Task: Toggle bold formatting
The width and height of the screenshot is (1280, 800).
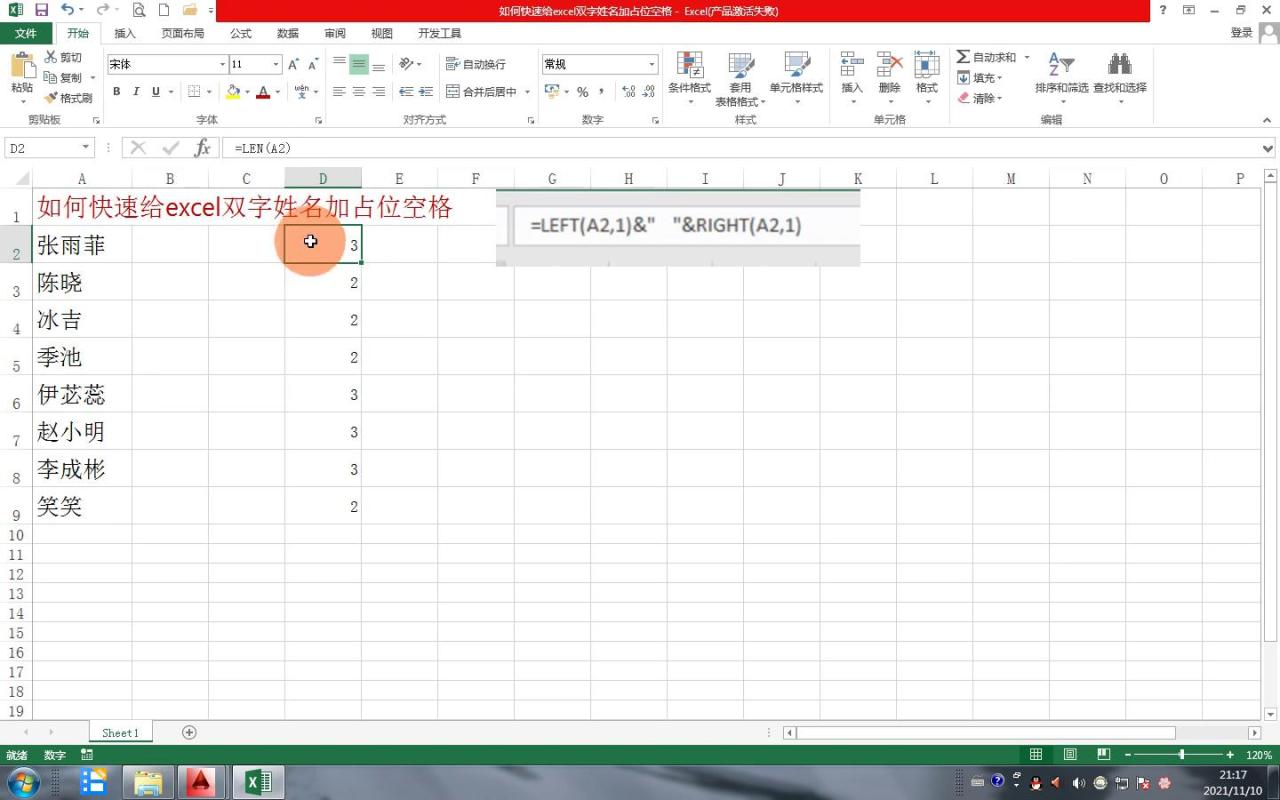Action: tap(116, 92)
